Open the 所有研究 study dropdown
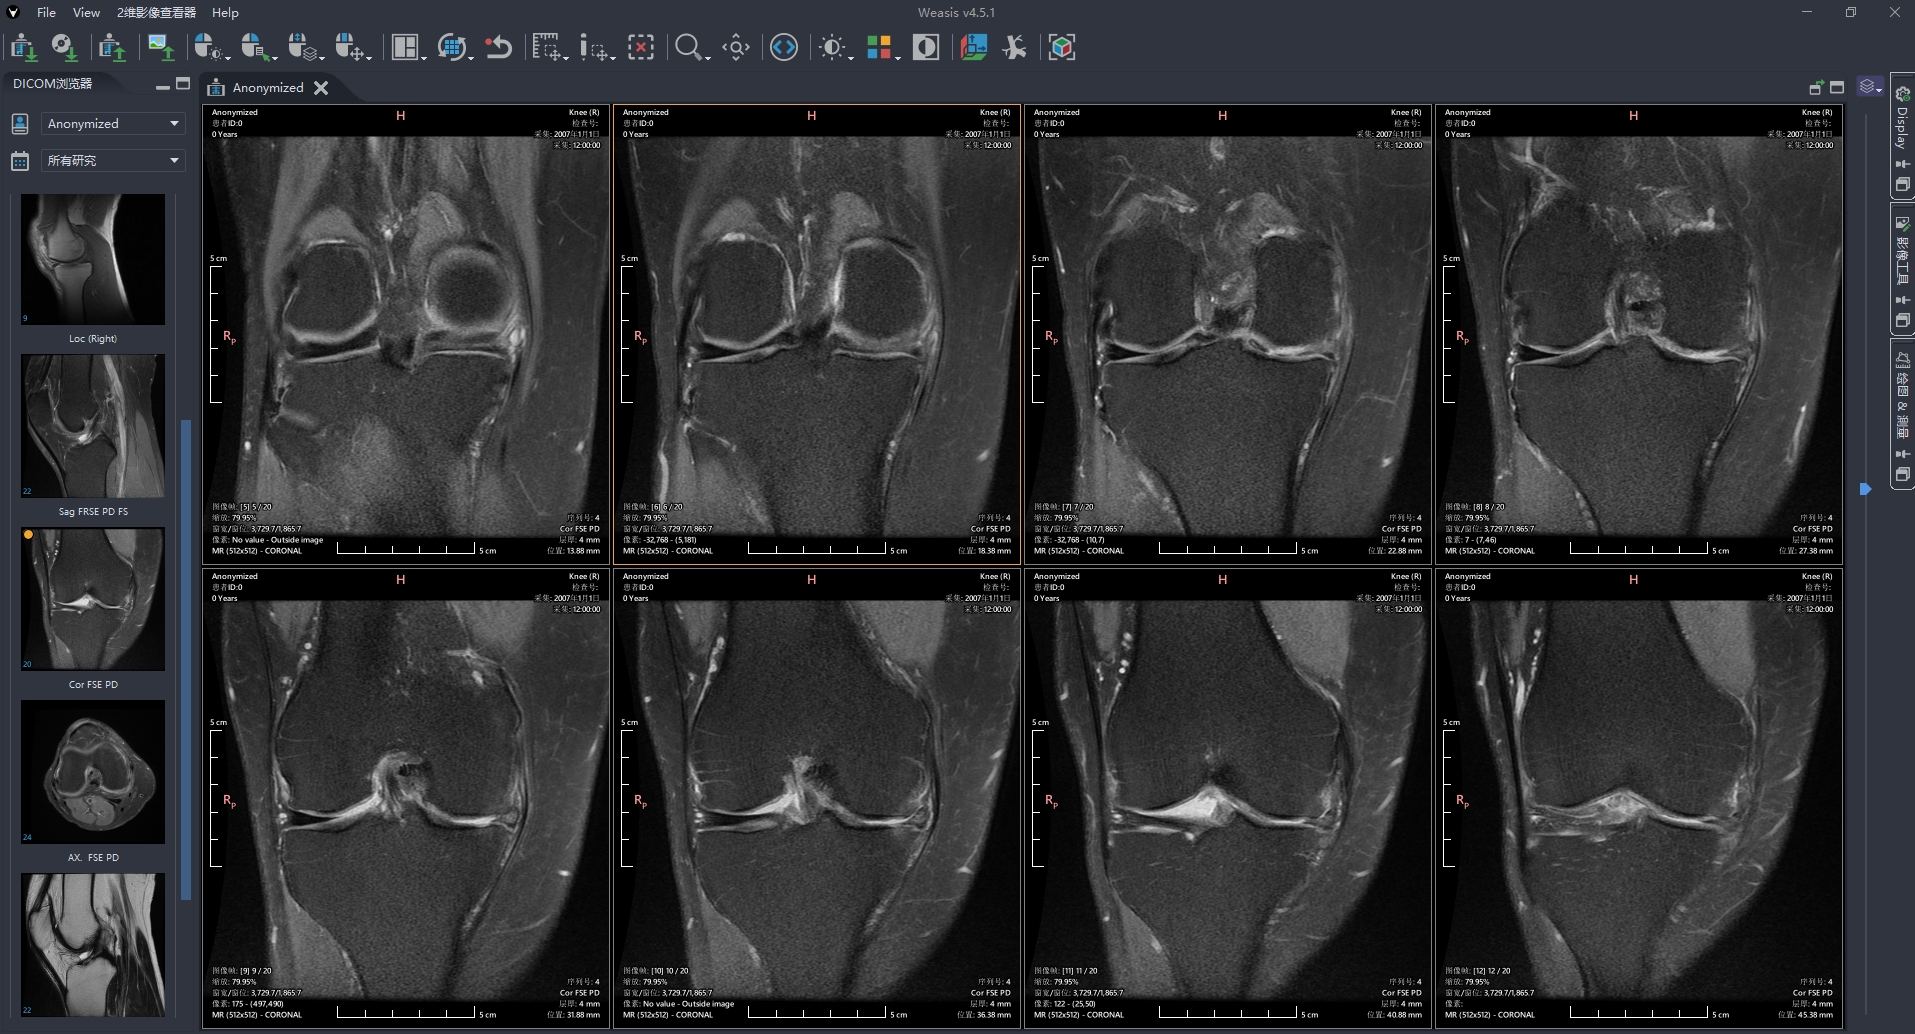Image resolution: width=1915 pixels, height=1034 pixels. 113,160
